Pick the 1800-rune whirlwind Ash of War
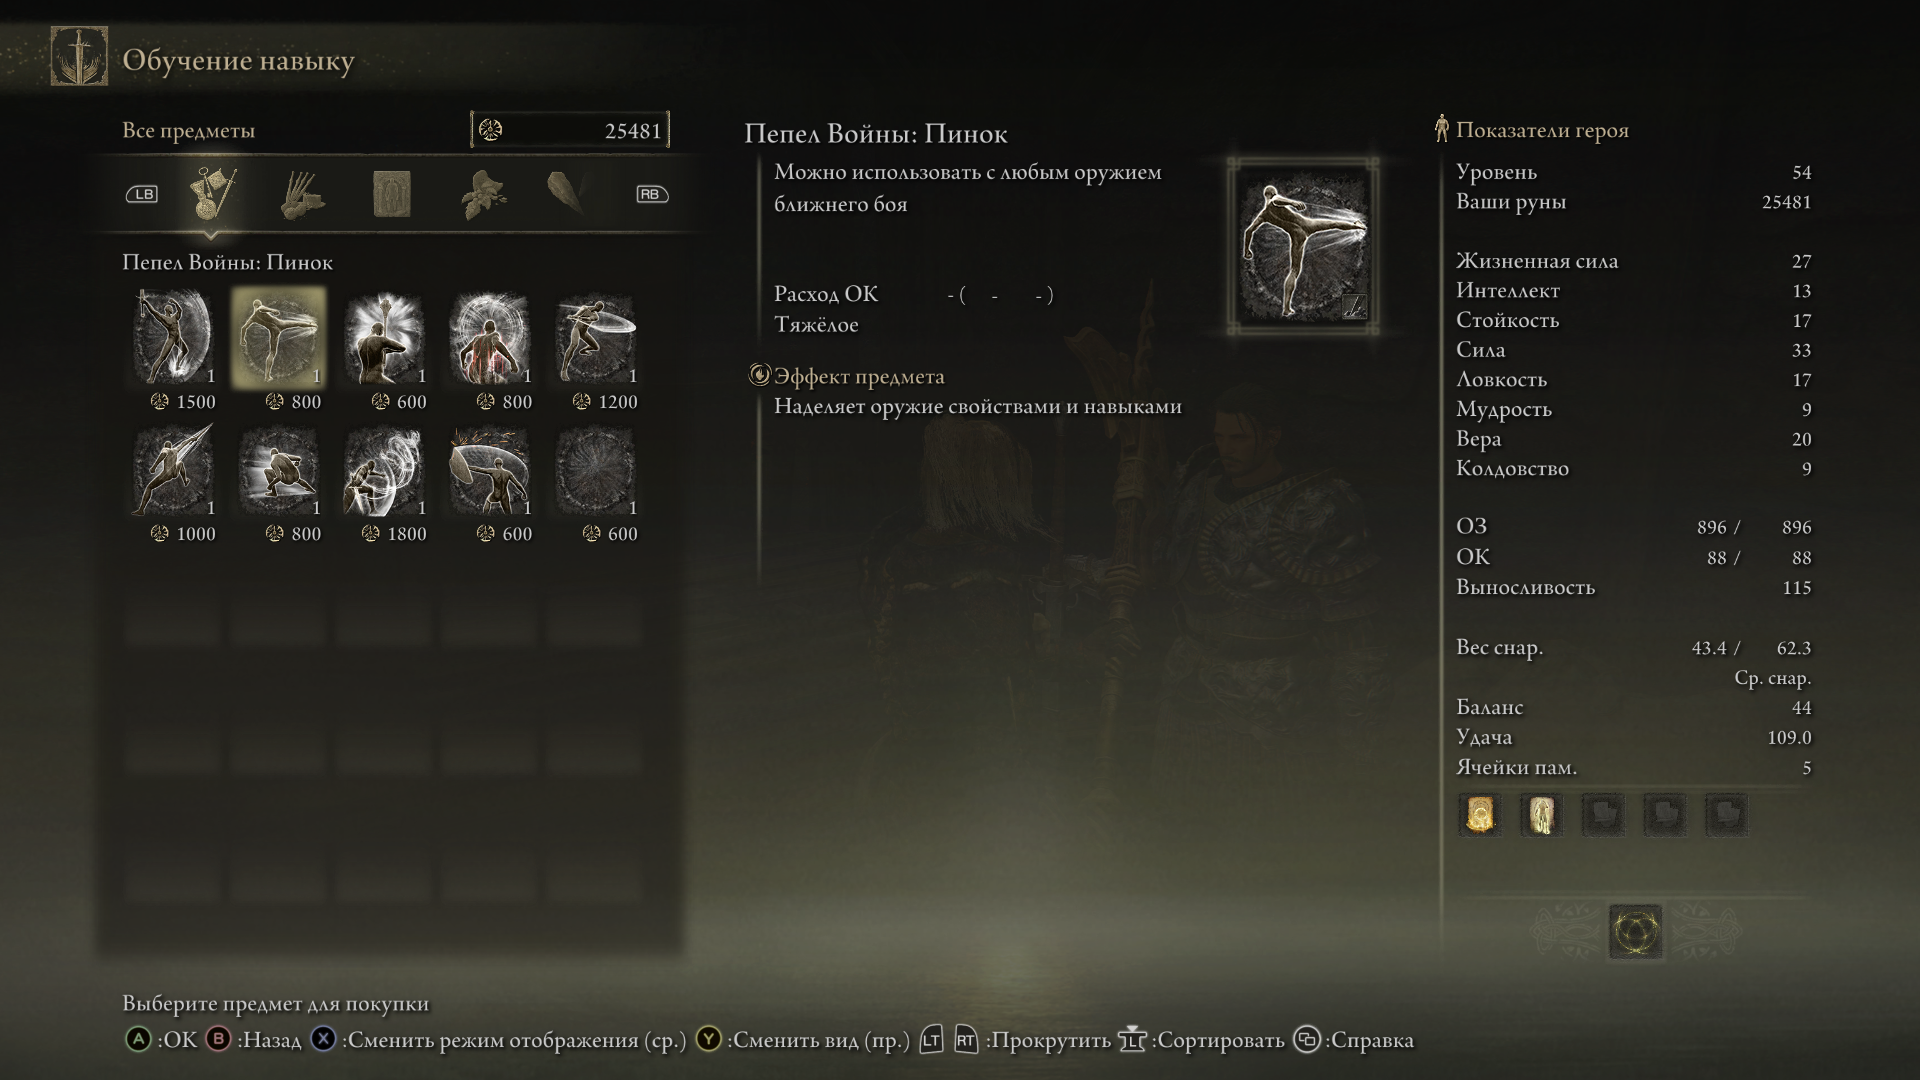Viewport: 1920px width, 1080px height. click(x=385, y=471)
